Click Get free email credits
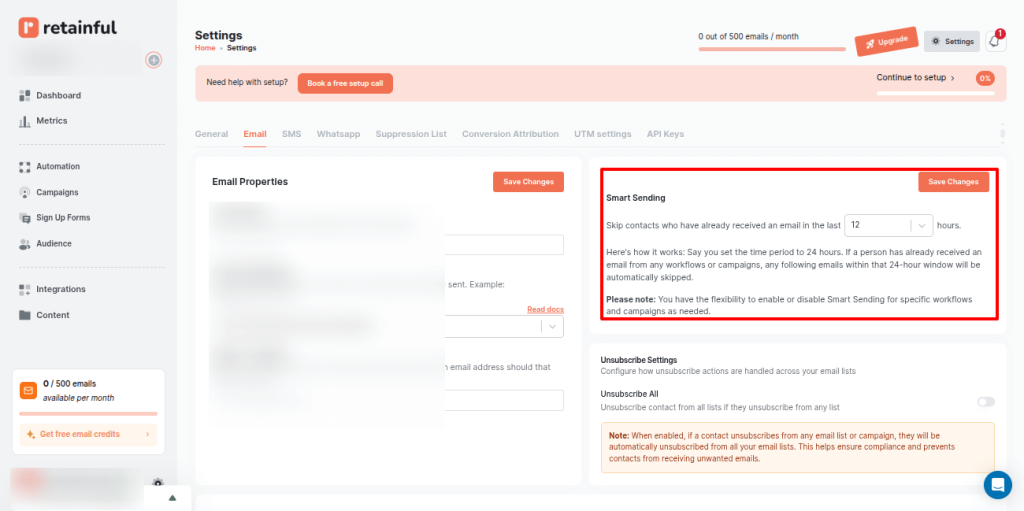This screenshot has height=511, width=1024. coord(88,434)
